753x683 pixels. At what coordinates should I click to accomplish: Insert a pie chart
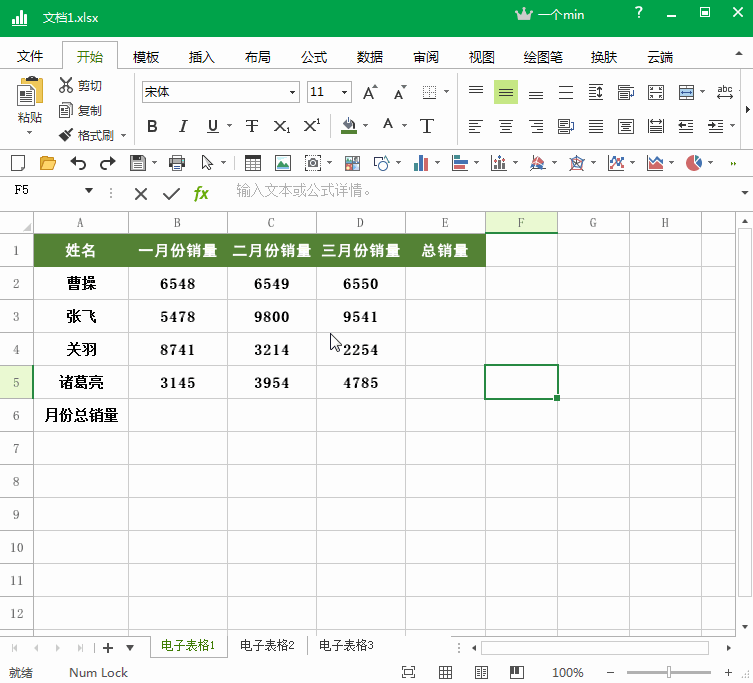click(x=693, y=163)
